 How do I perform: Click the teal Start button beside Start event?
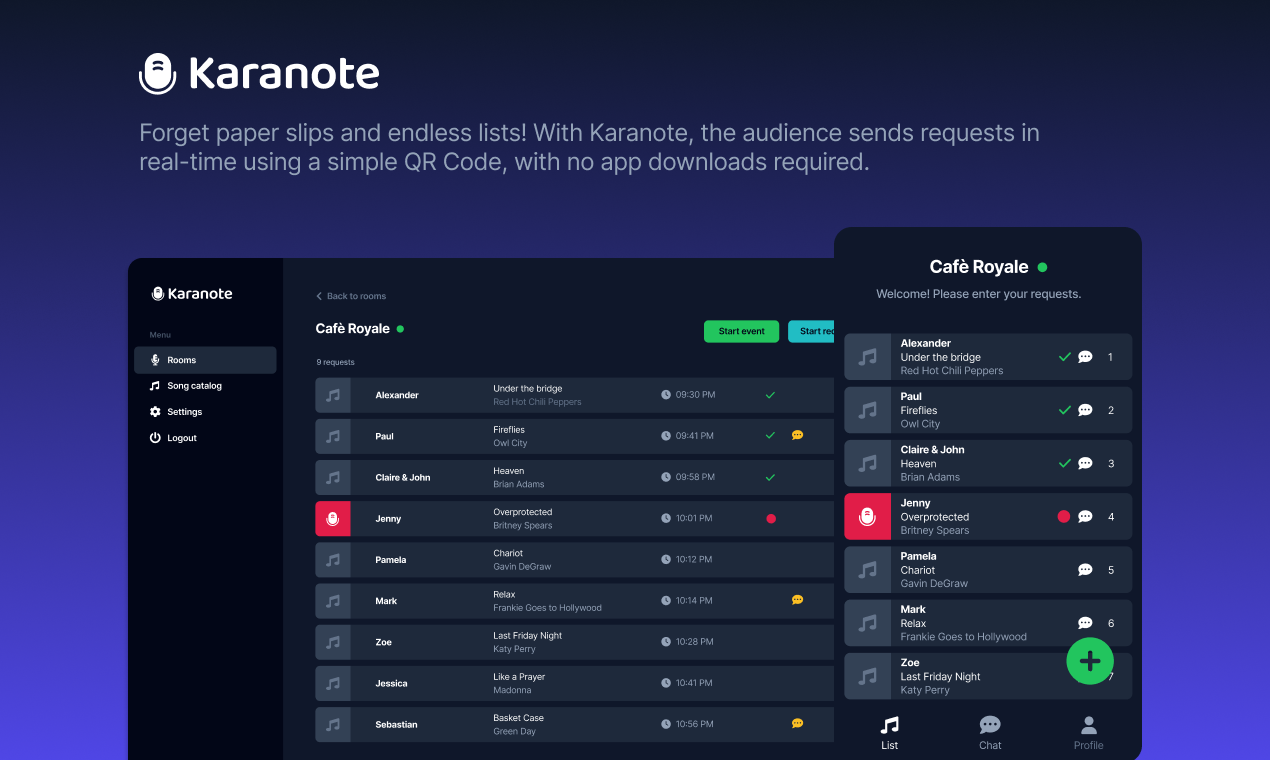point(811,331)
